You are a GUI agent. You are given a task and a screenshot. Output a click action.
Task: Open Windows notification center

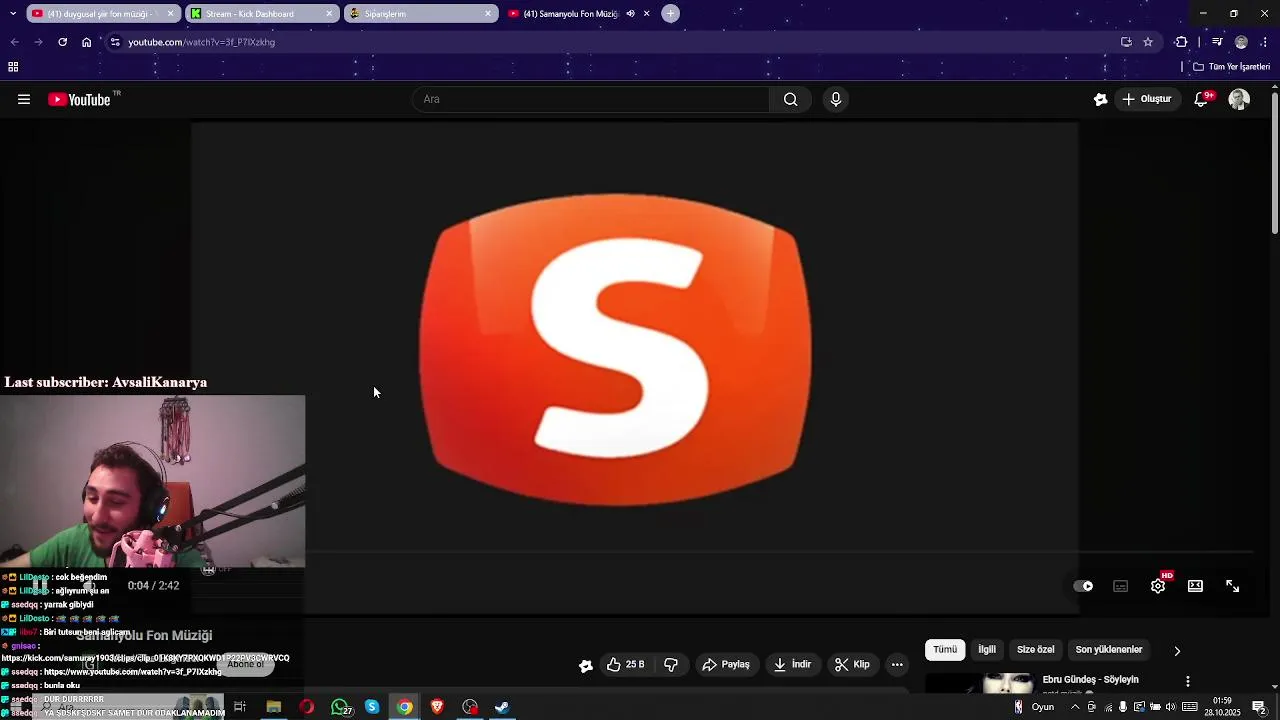(1260, 707)
